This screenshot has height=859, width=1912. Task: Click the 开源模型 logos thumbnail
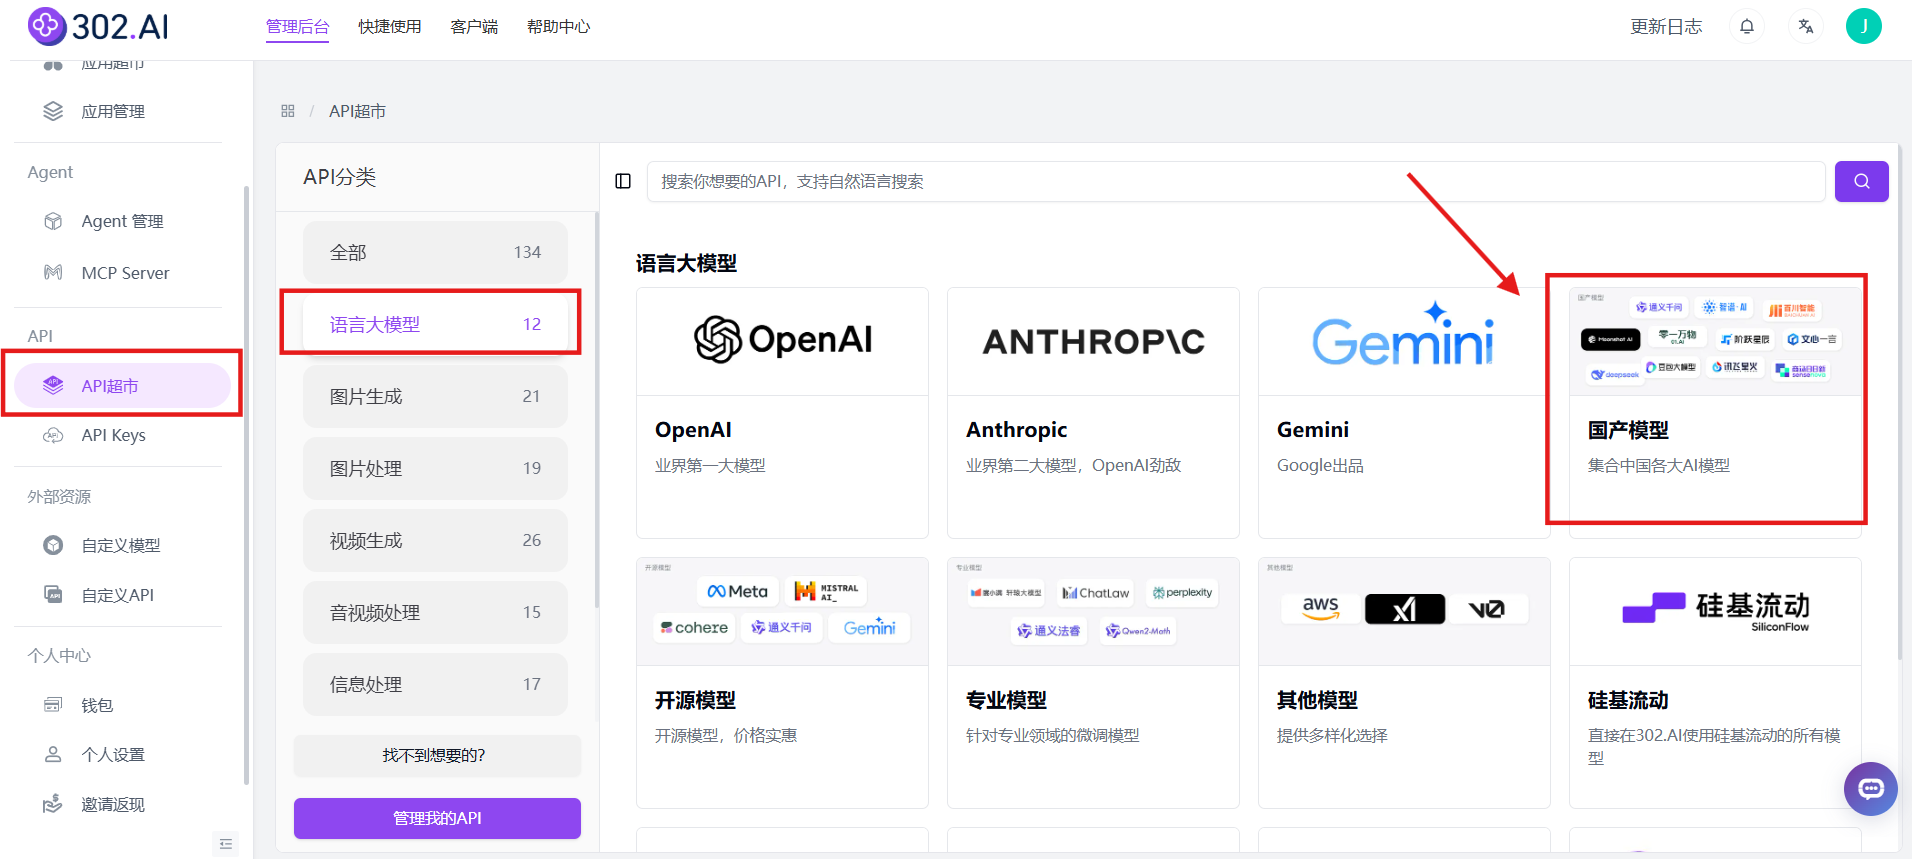coord(782,611)
